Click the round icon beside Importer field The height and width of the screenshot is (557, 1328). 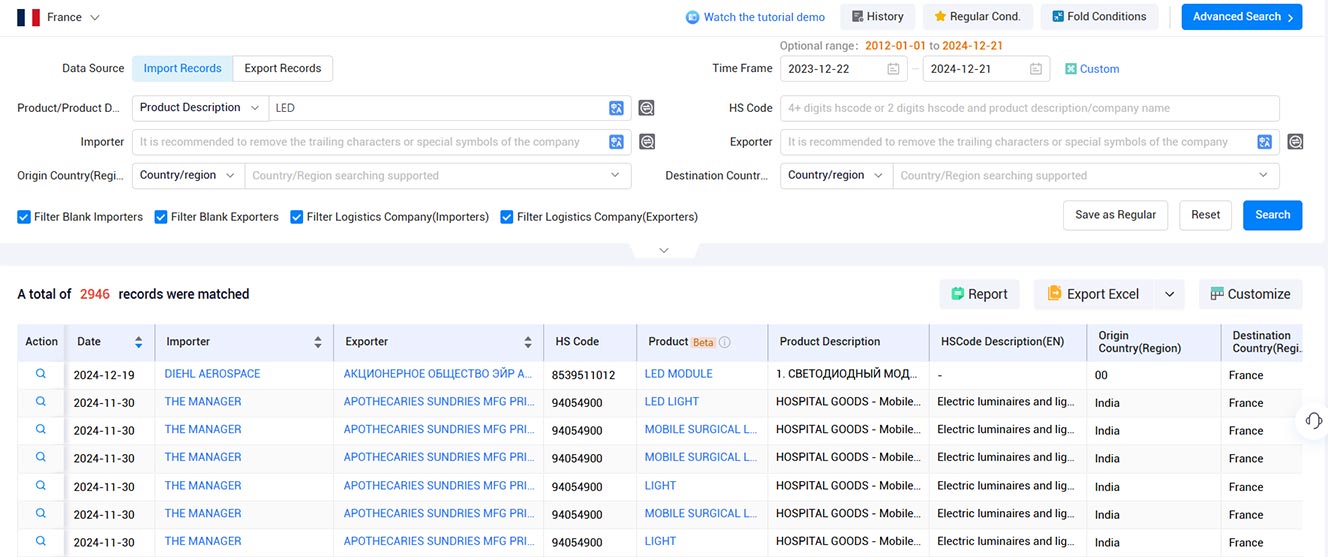pyautogui.click(x=647, y=142)
